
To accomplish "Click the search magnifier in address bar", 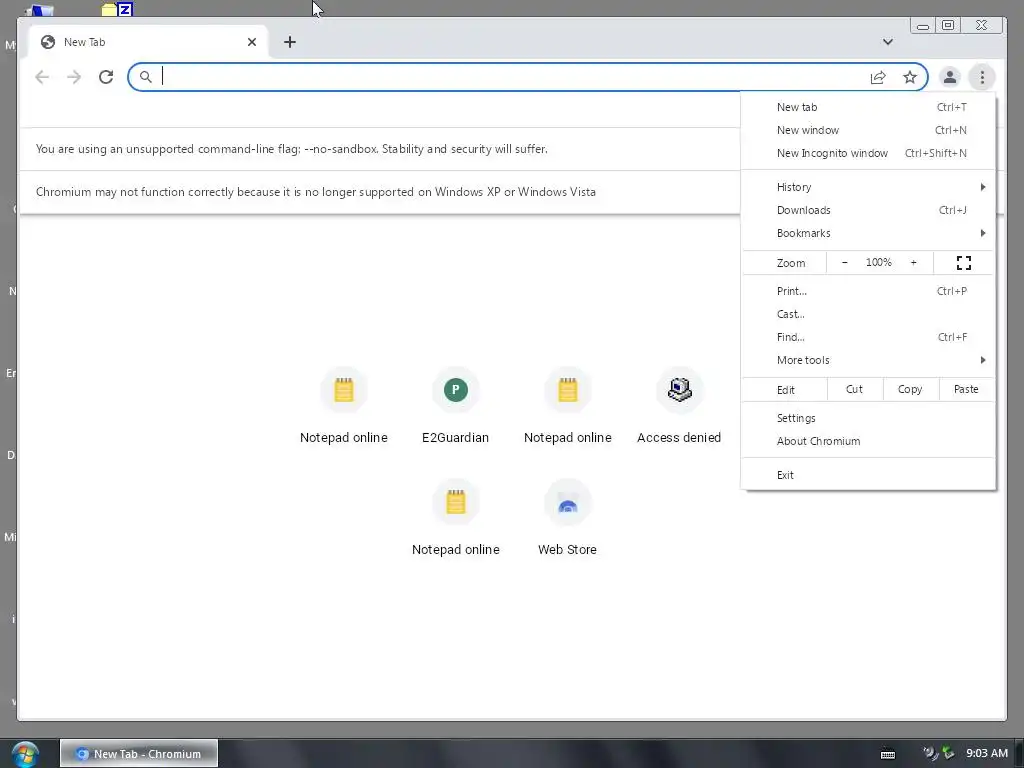I will (146, 77).
